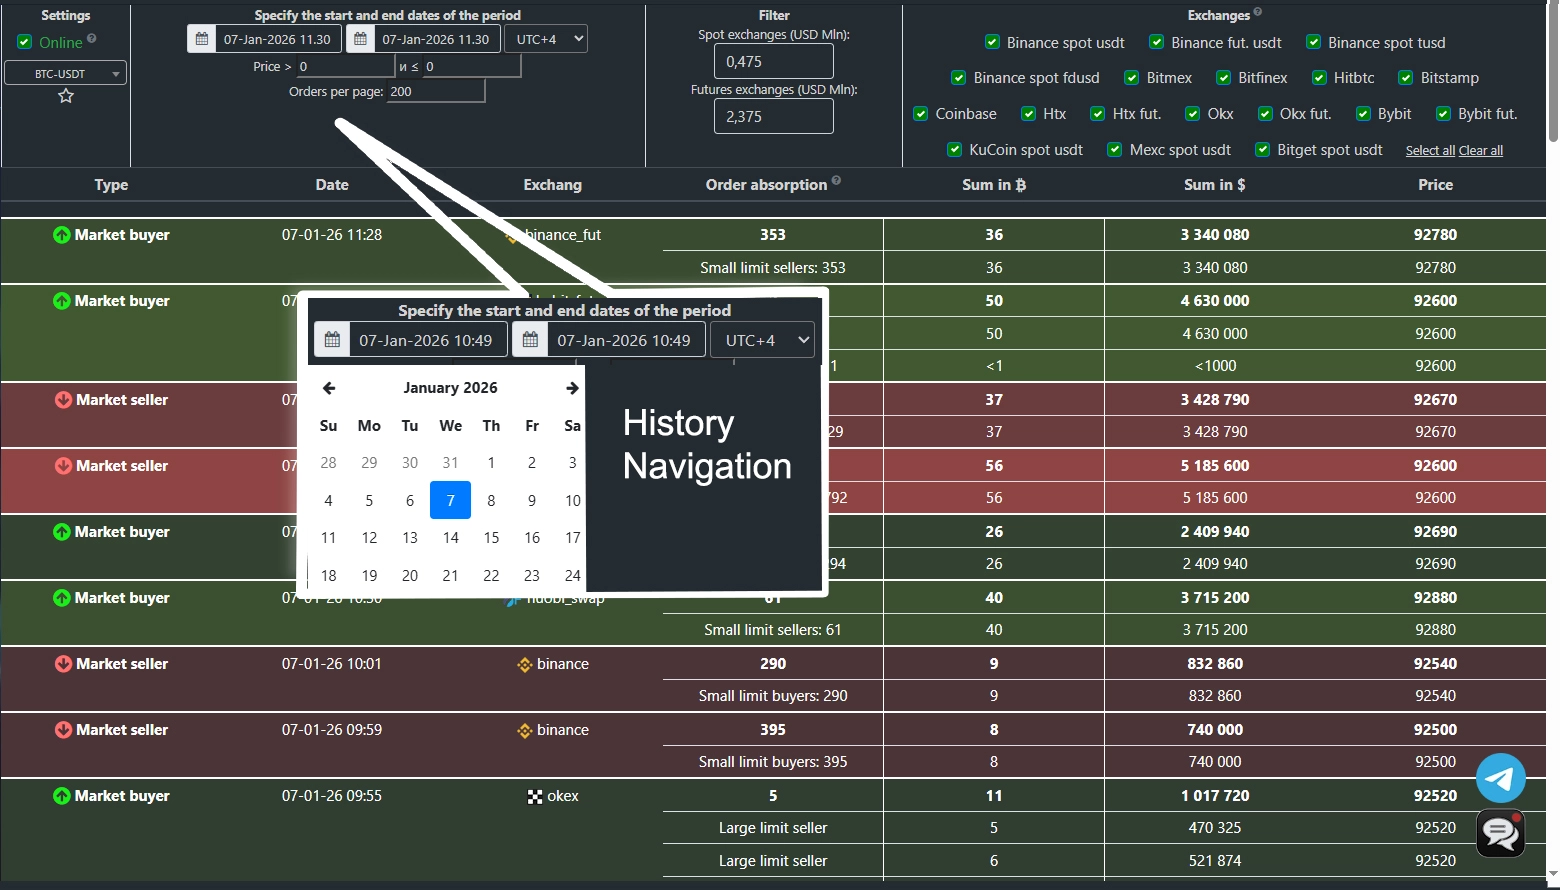This screenshot has width=1560, height=890.
Task: Go to previous month with left arrow
Action: tap(329, 388)
